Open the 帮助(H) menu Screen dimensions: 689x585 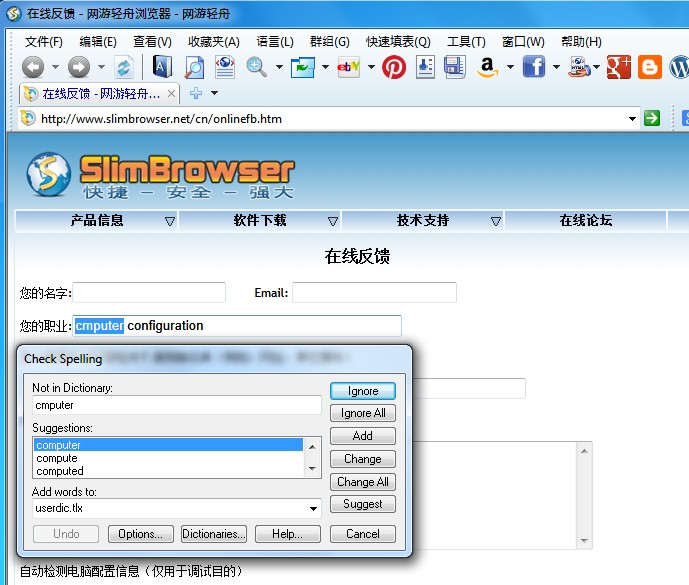click(581, 42)
